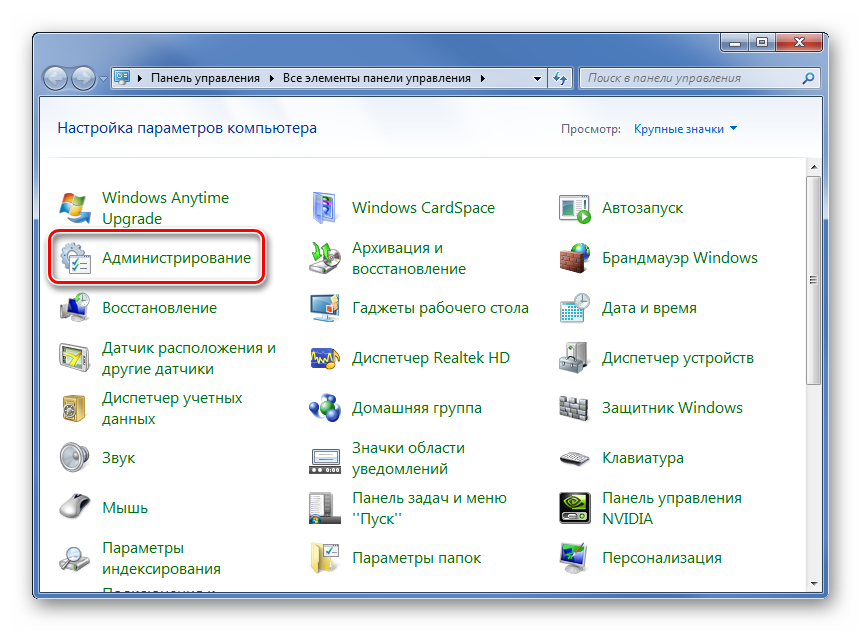Open the Windows CardSpace link
The width and height of the screenshot is (862, 632).
coord(423,208)
